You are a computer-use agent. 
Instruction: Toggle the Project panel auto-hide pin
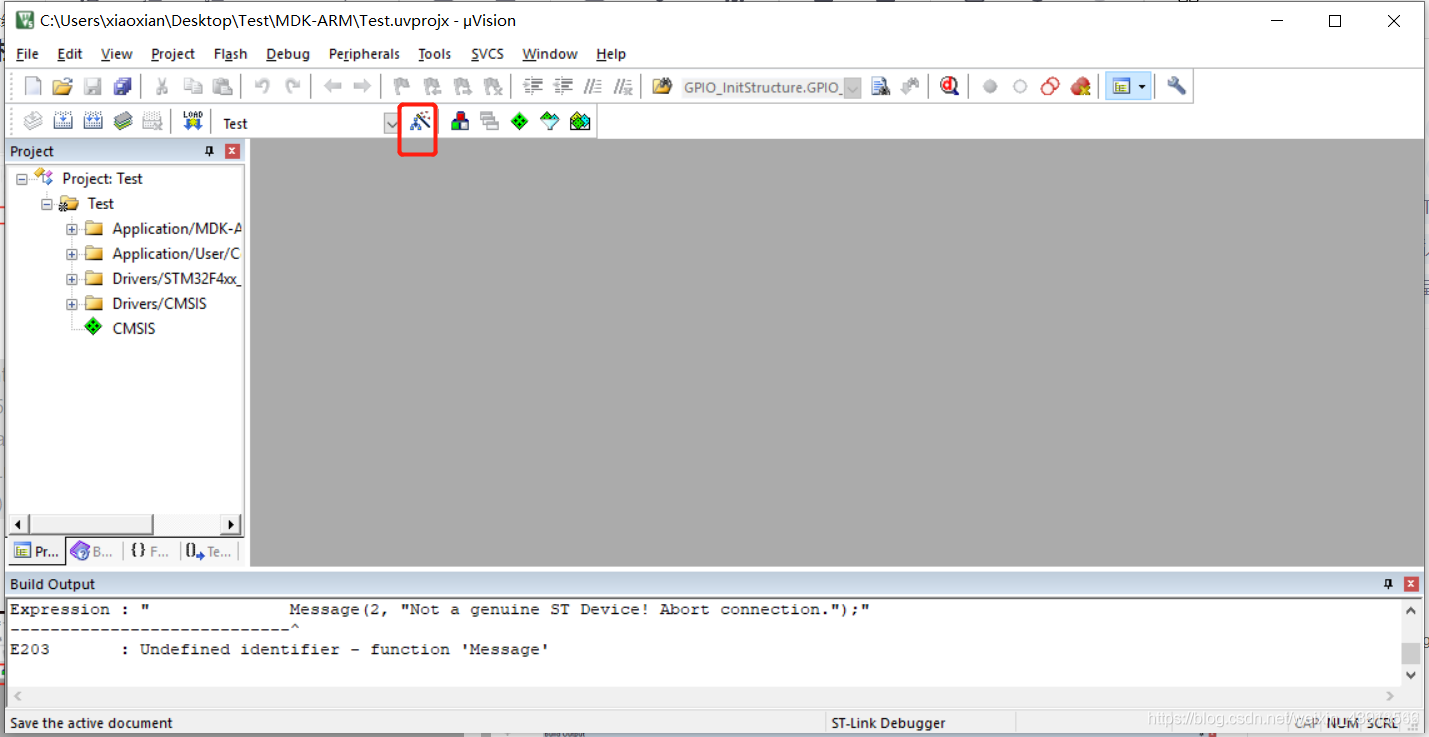pos(209,151)
